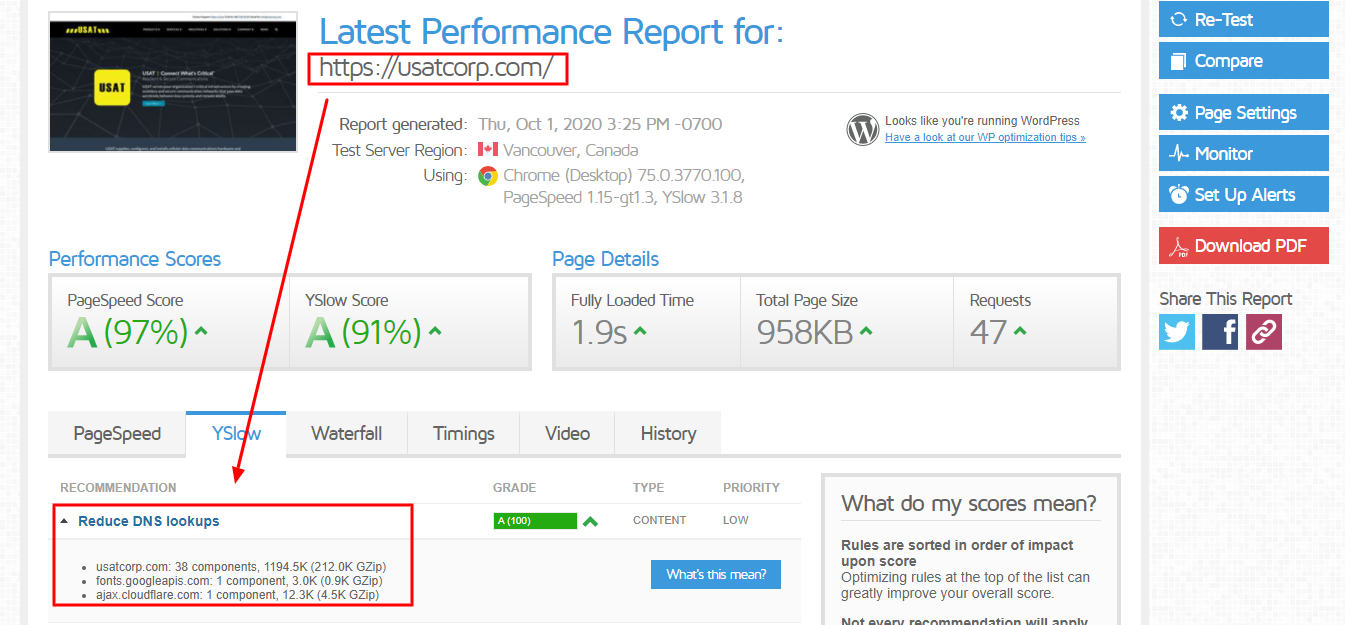
Task: Click the ajax.cloudflare.com component line
Action: [x=237, y=595]
